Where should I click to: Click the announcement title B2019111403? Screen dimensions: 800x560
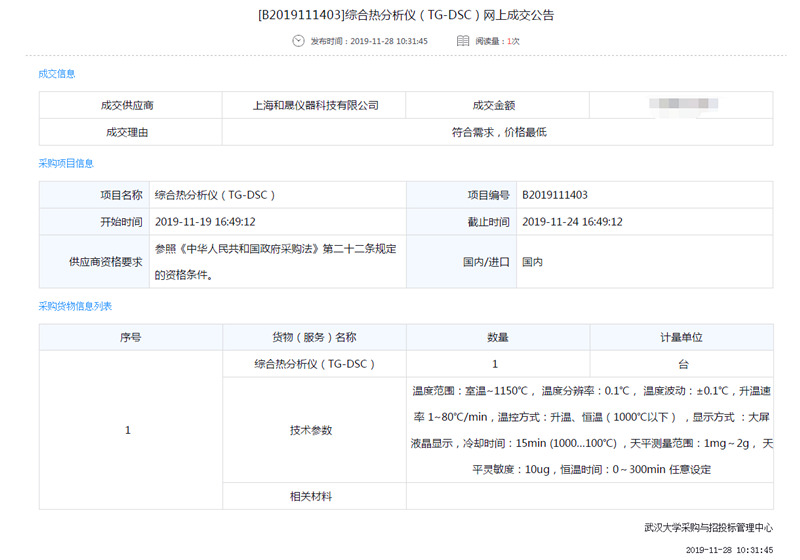click(x=405, y=15)
